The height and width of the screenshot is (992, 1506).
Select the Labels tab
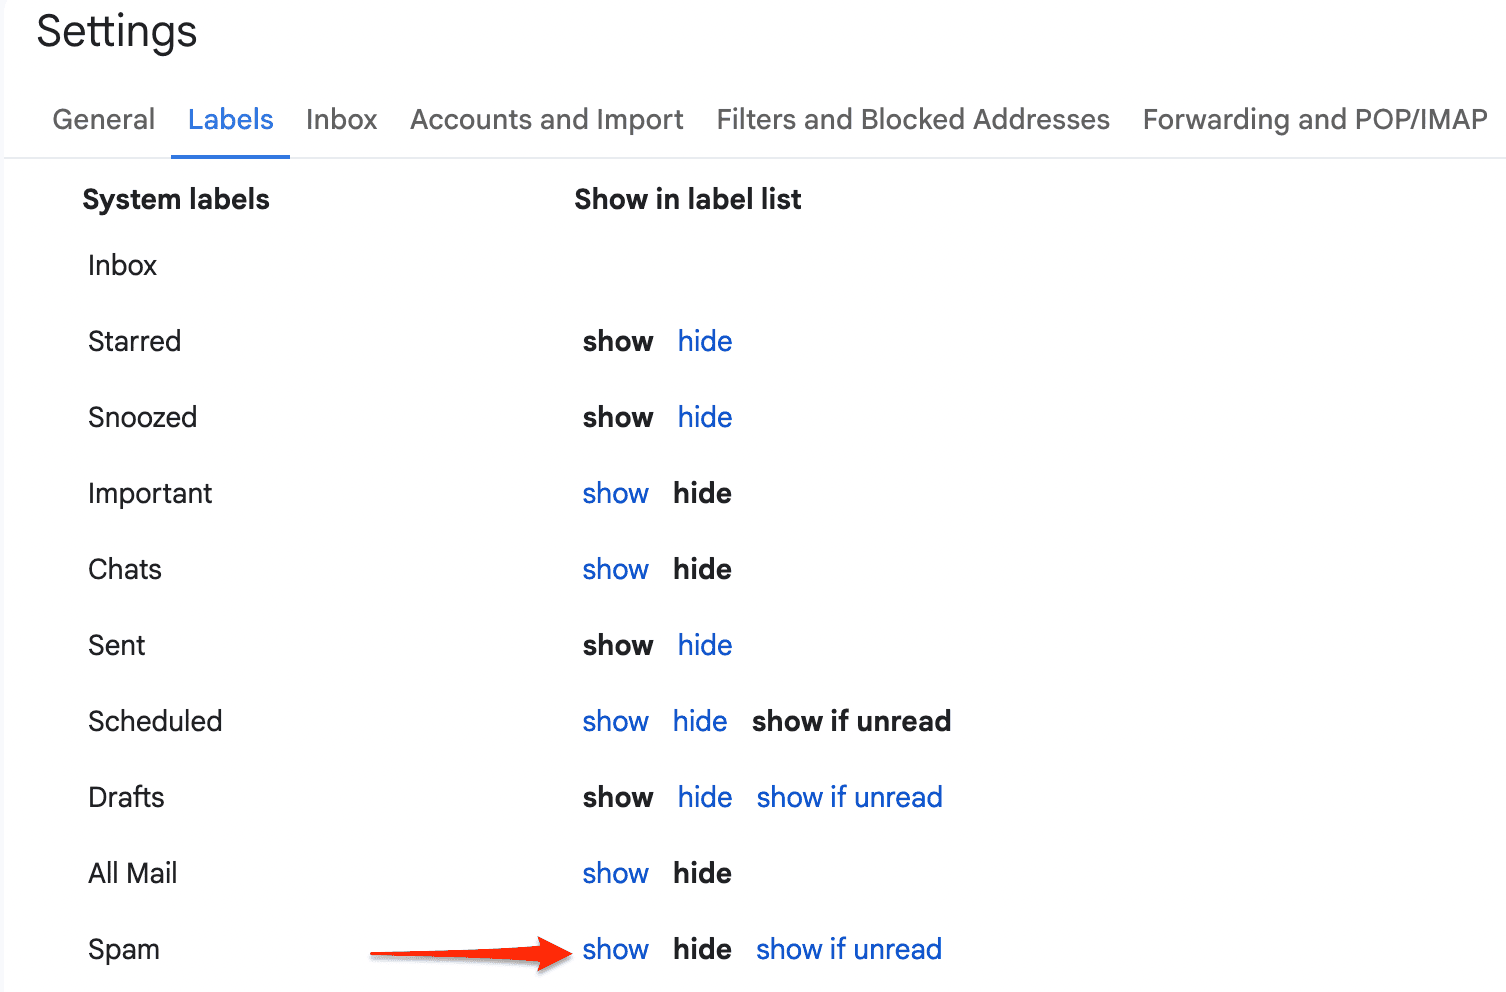tap(230, 119)
